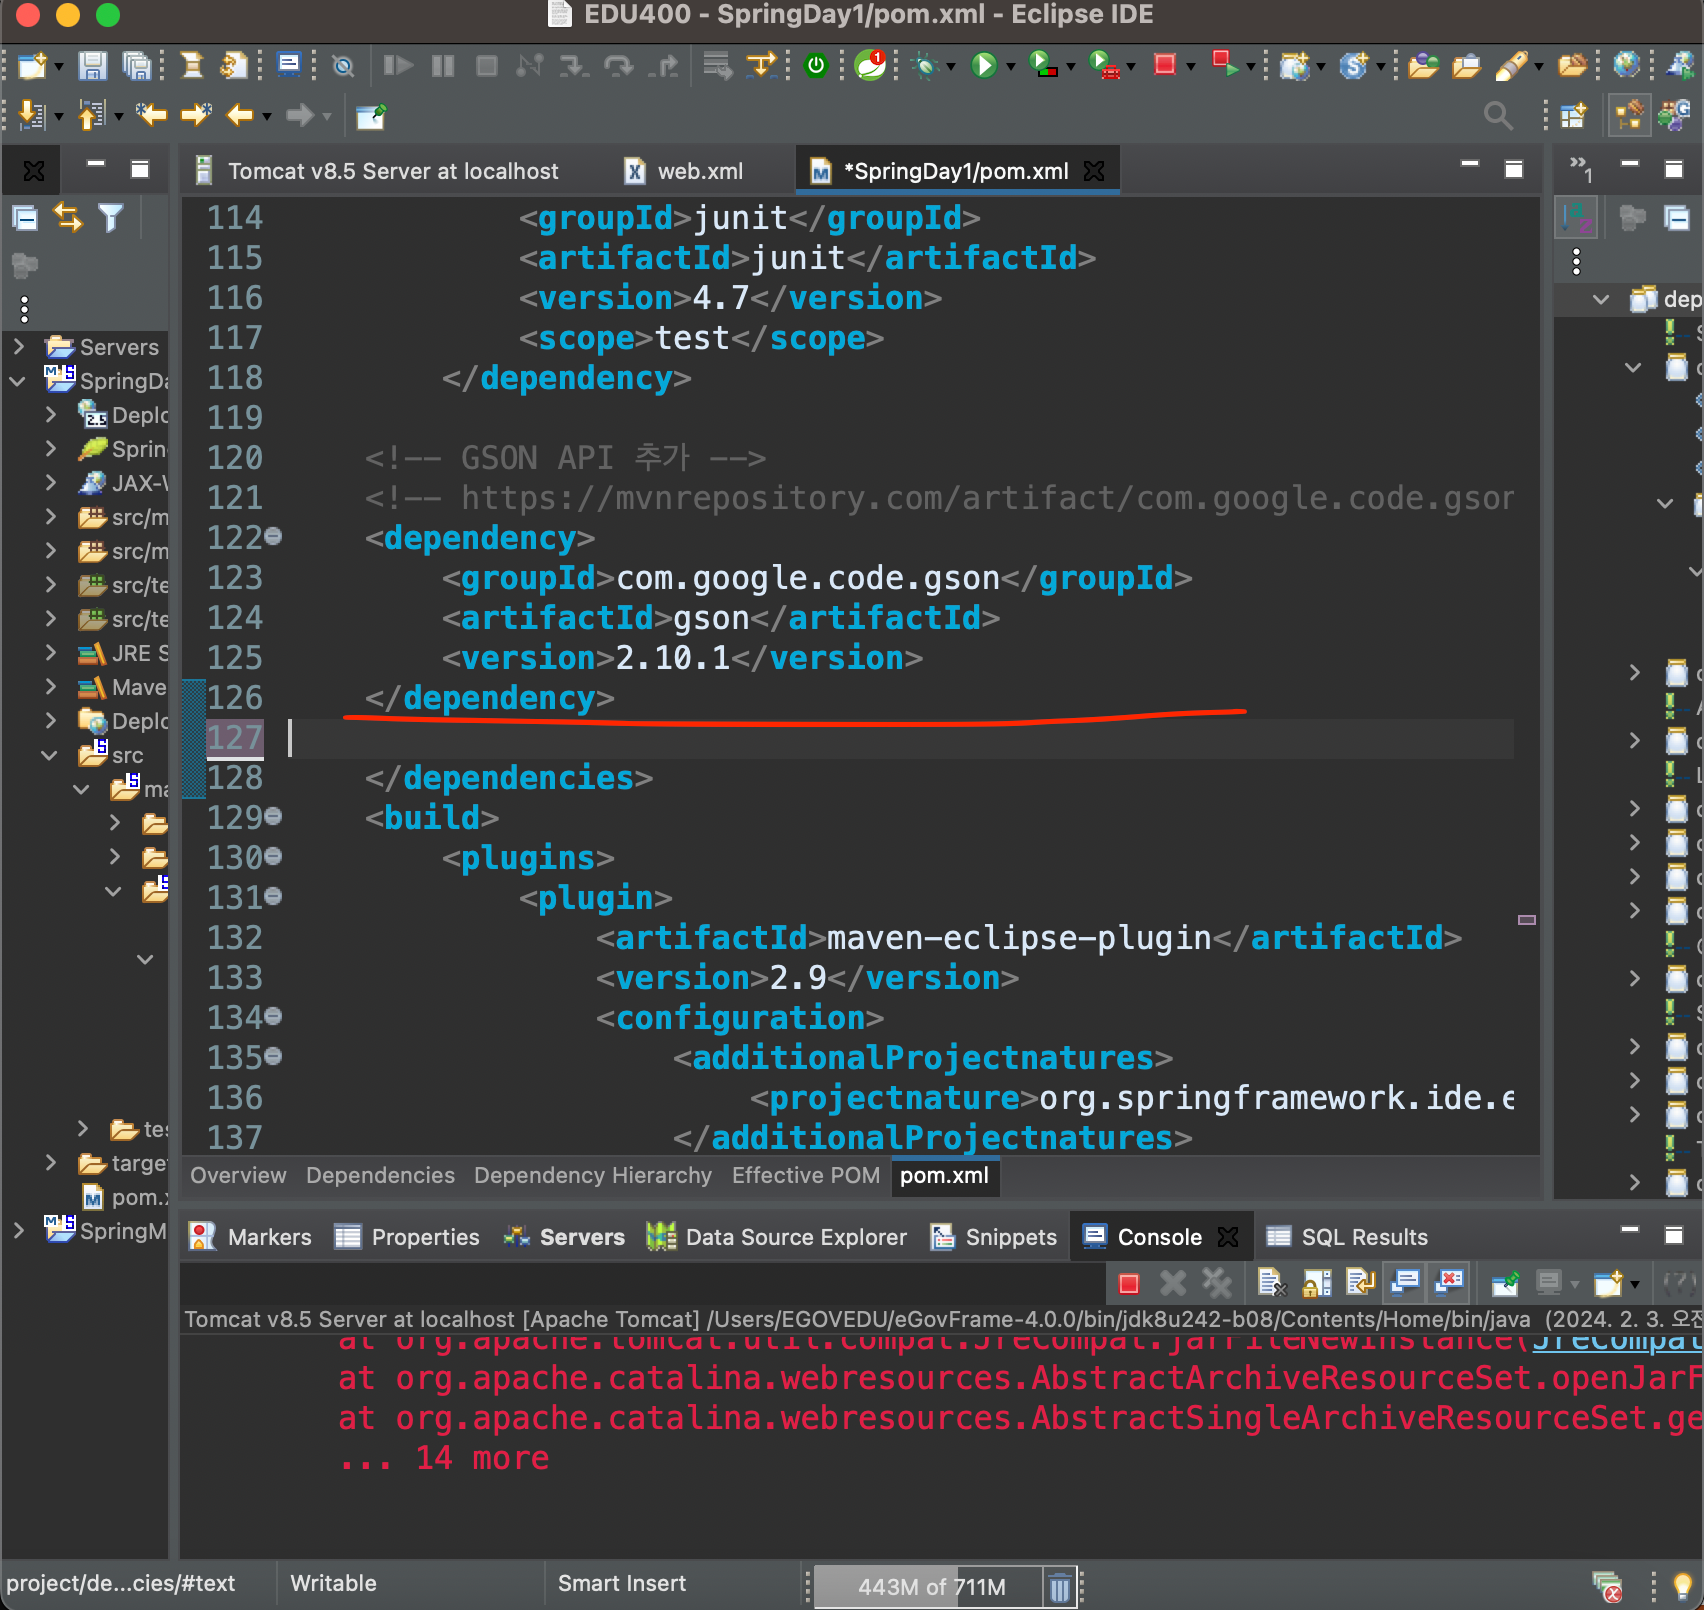Open the SQL Results tab
Screen dimensions: 1704x1610
coord(1347,1237)
